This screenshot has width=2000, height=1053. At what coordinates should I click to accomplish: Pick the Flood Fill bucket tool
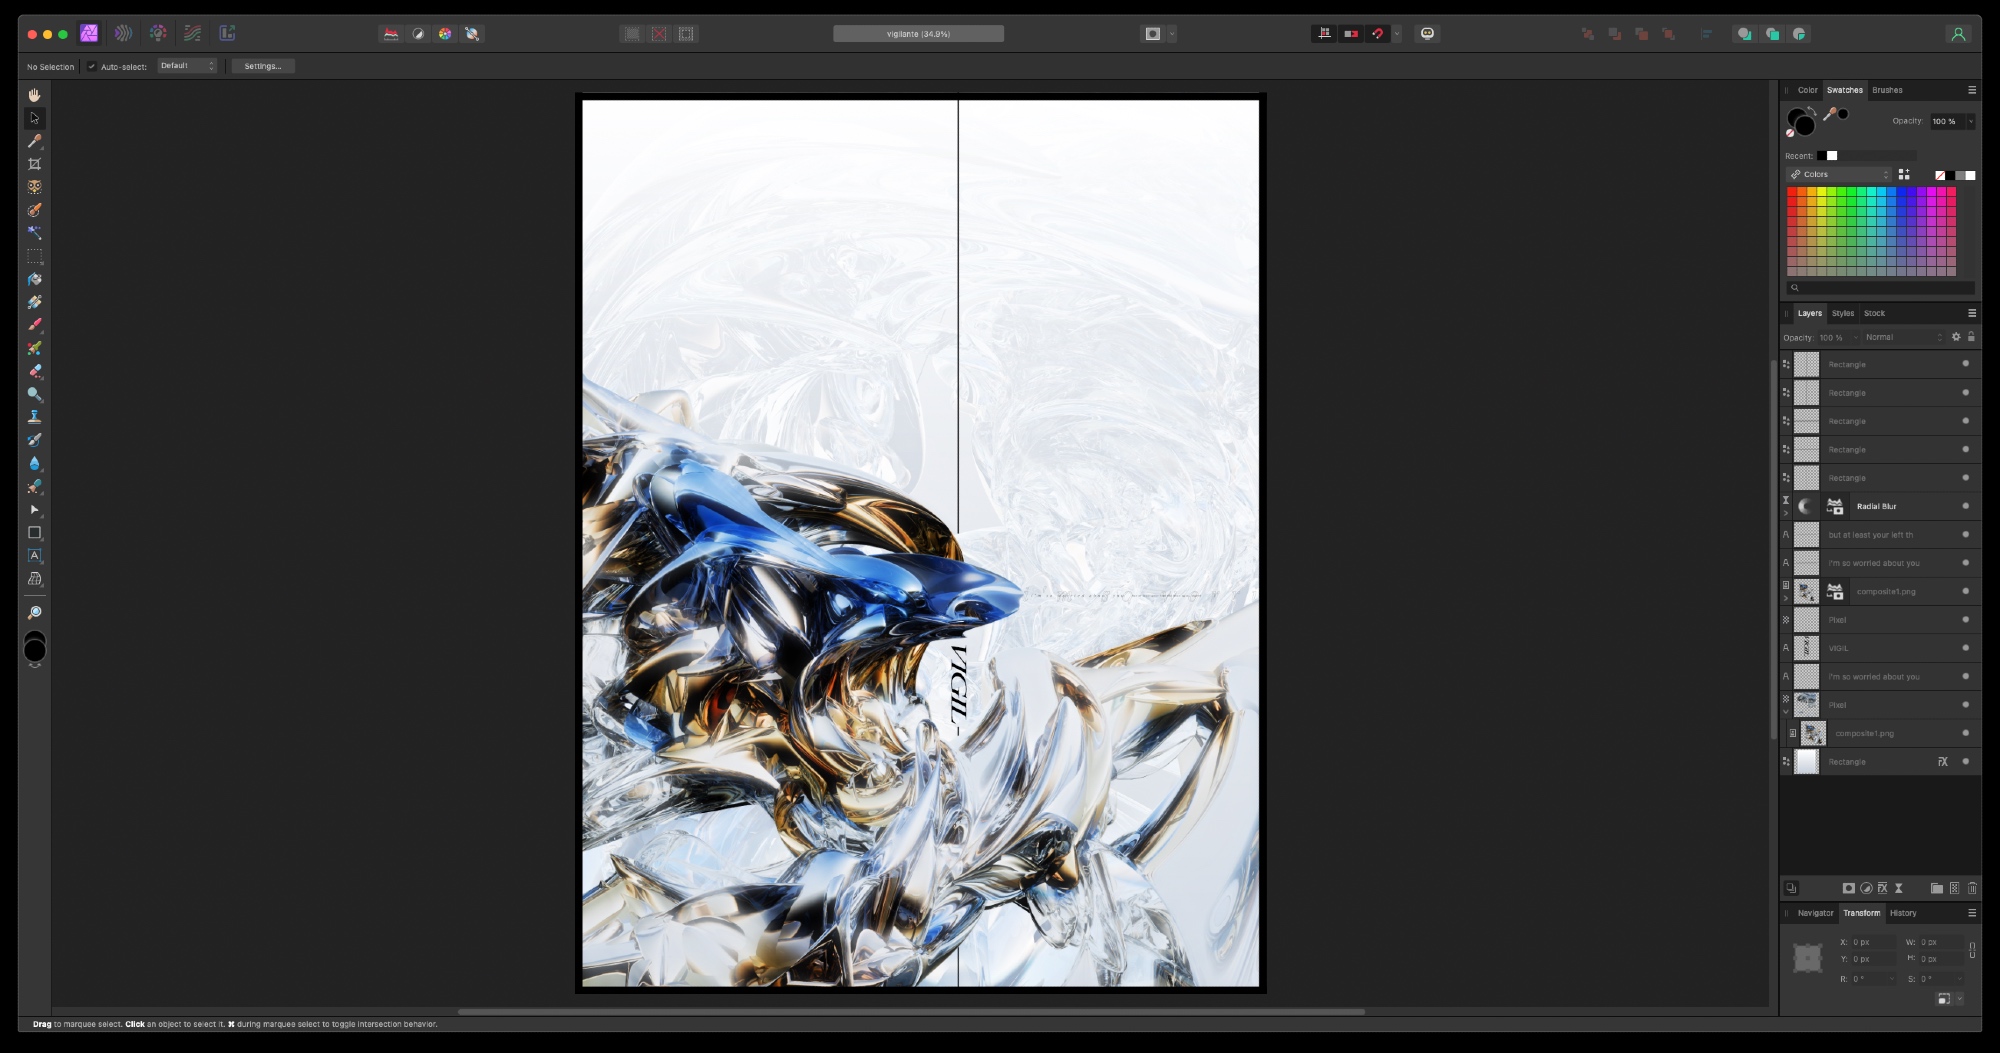pyautogui.click(x=34, y=280)
